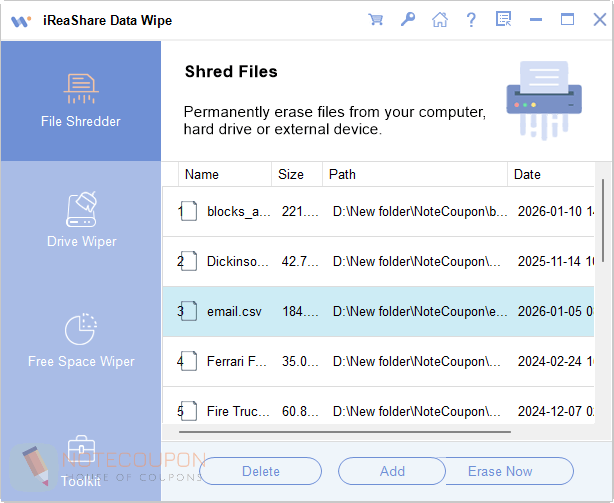Screen dimensions: 614x503
Task: Select the blocks_a... file row
Action: point(378,211)
